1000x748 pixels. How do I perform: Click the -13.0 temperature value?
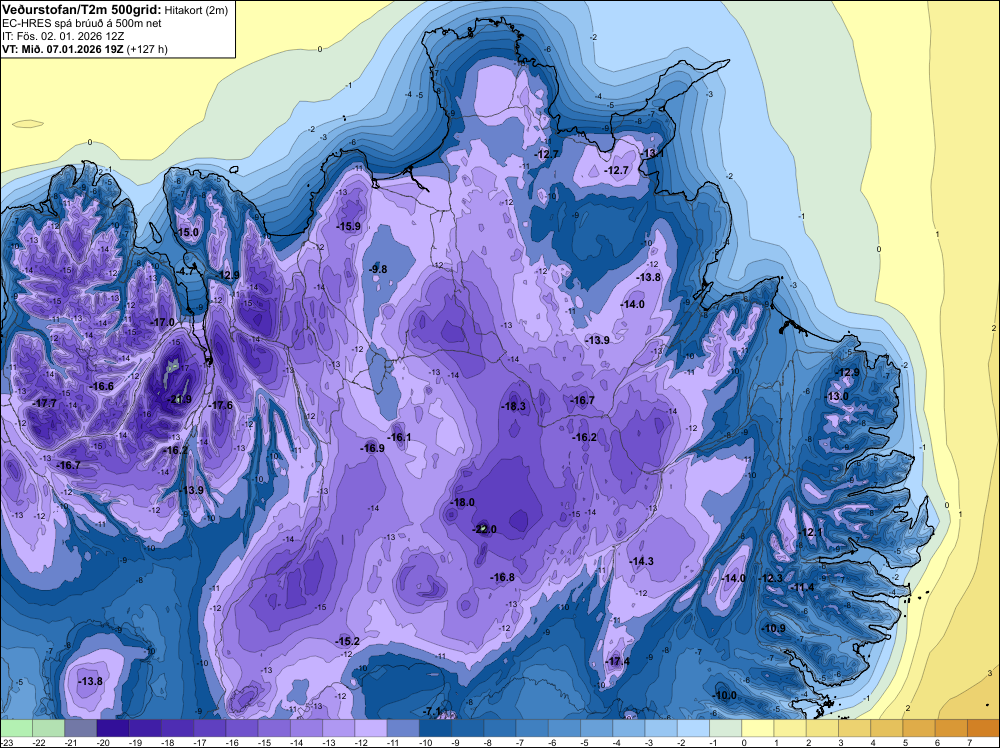[837, 396]
